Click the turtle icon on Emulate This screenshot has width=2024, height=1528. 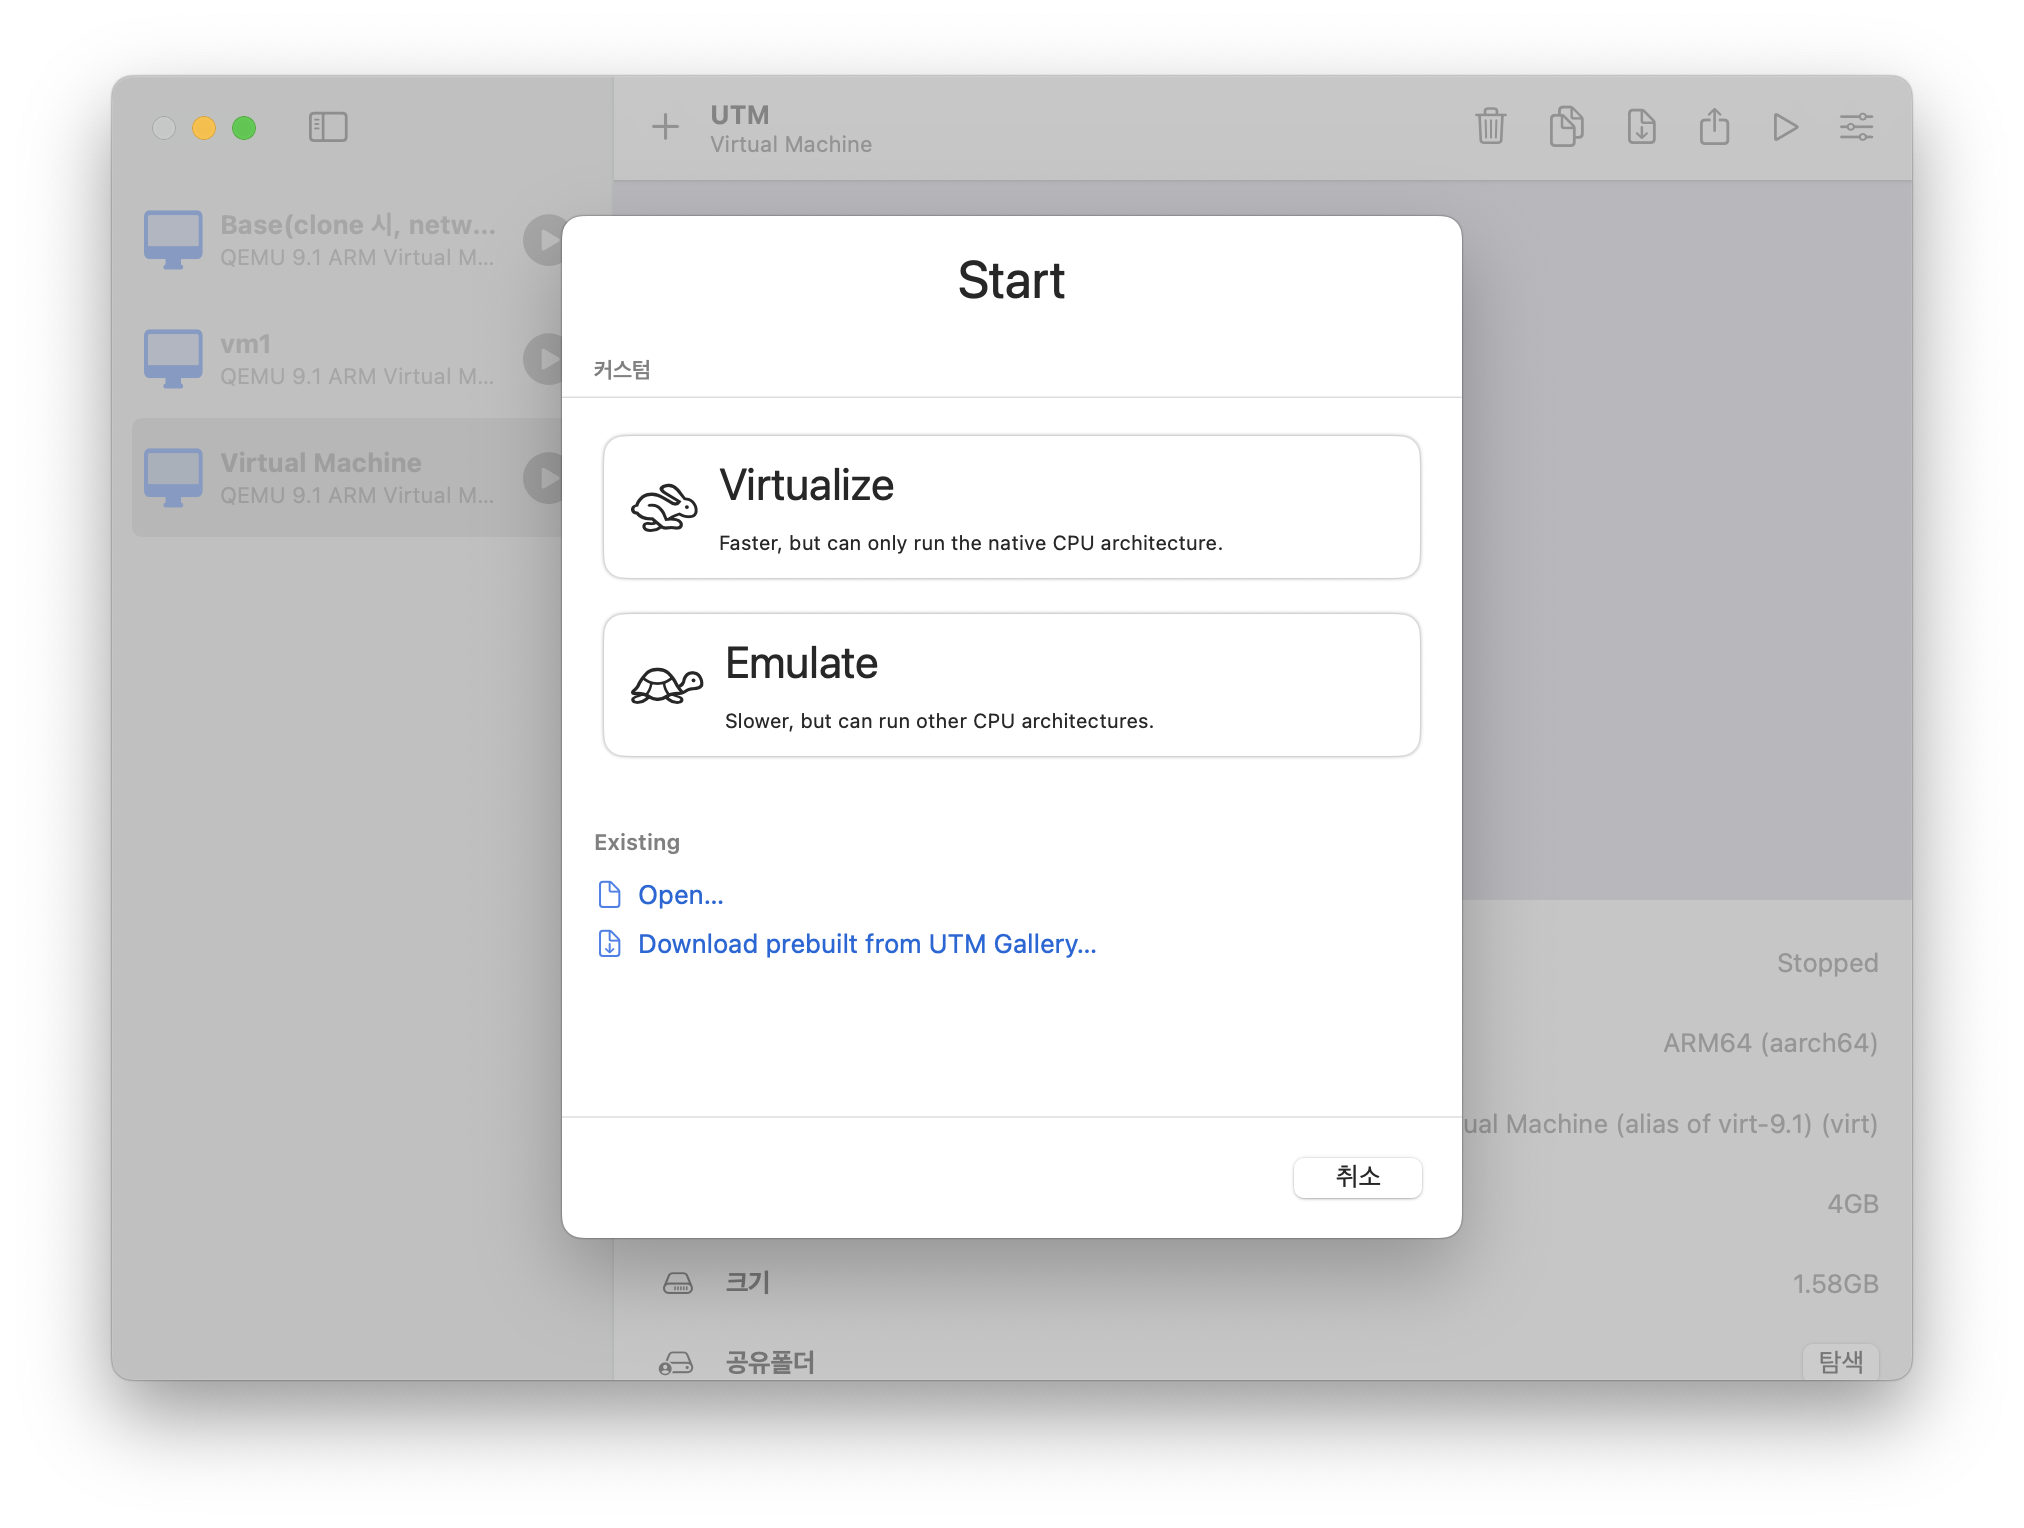(x=667, y=686)
